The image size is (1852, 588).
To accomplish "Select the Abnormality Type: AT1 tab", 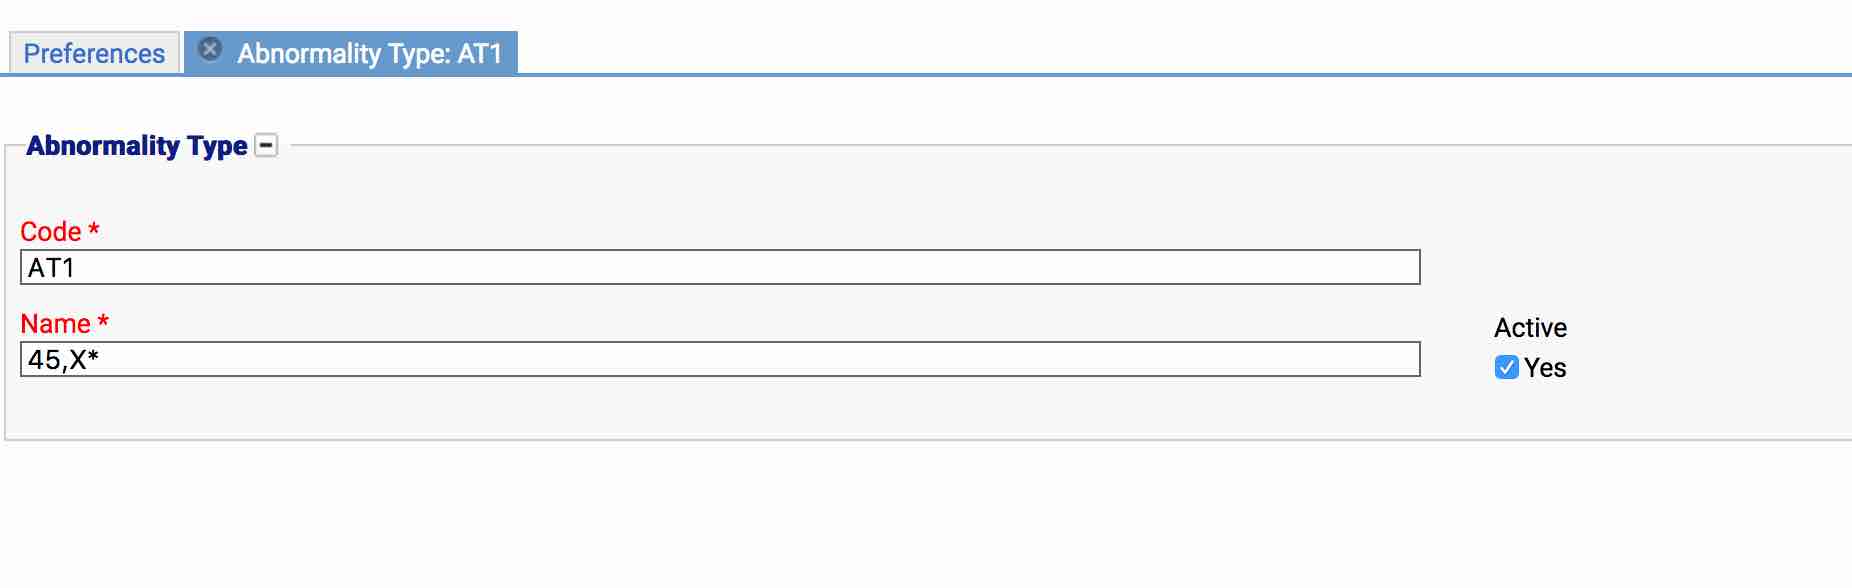I will 369,53.
